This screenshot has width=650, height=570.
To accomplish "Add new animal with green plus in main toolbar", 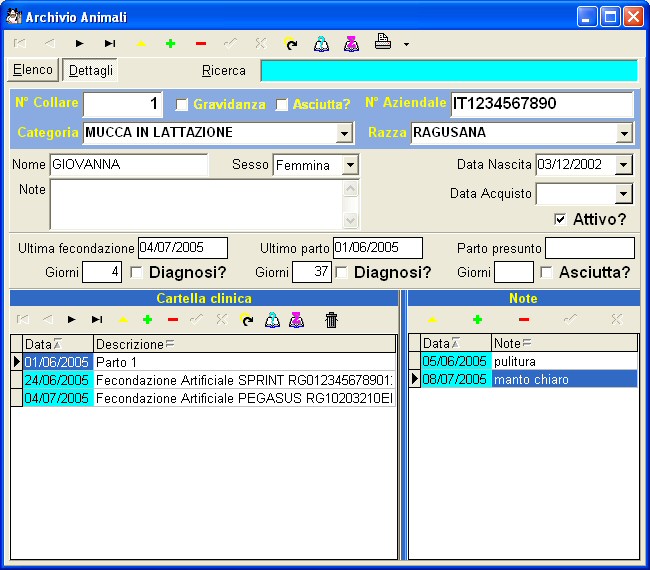I will coord(170,44).
